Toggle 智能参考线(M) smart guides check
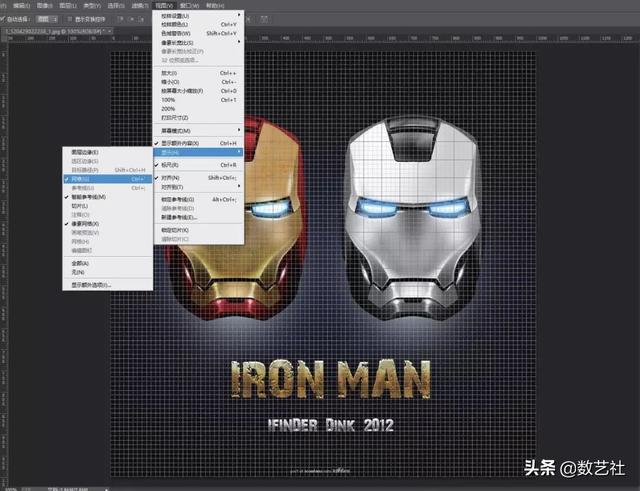Viewport: 640px width, 491px height. [108, 197]
